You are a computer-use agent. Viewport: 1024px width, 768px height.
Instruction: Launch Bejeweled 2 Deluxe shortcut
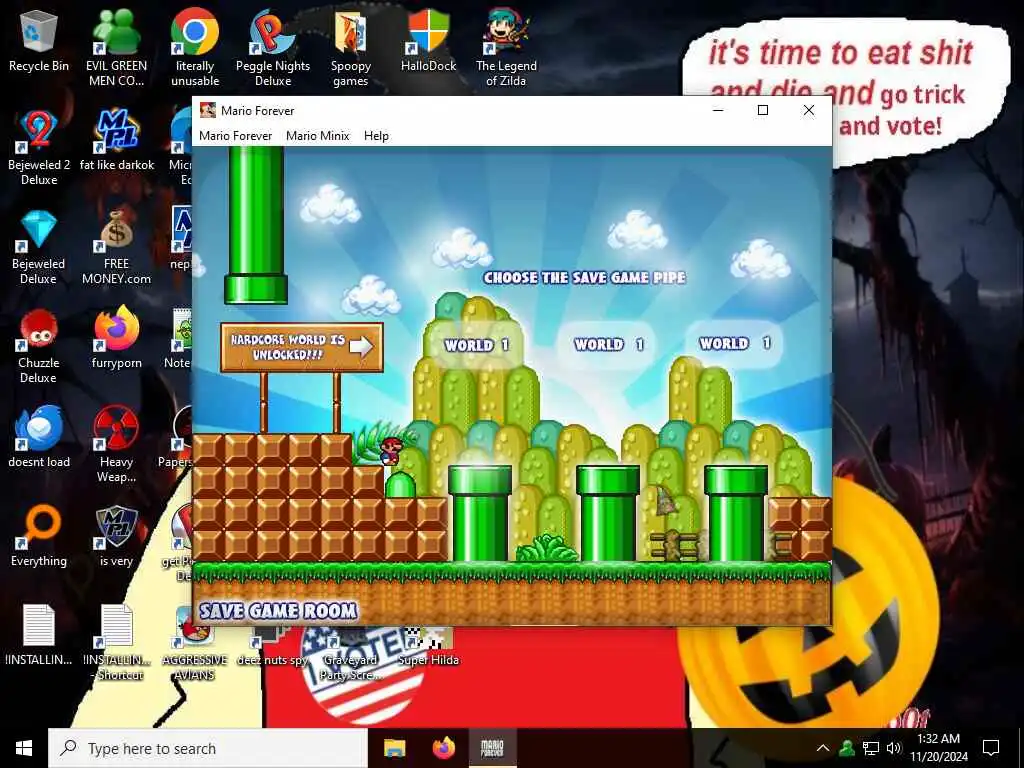(x=39, y=147)
